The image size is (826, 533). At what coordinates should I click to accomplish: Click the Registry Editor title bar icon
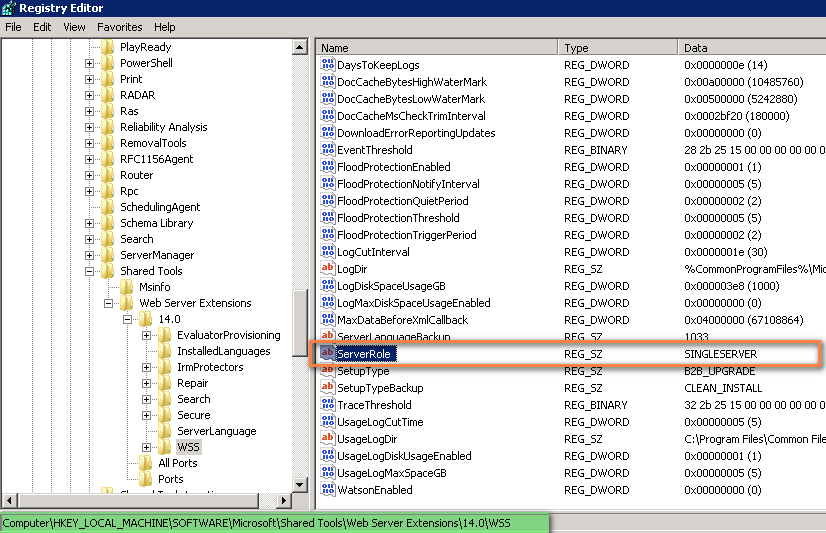pos(9,8)
